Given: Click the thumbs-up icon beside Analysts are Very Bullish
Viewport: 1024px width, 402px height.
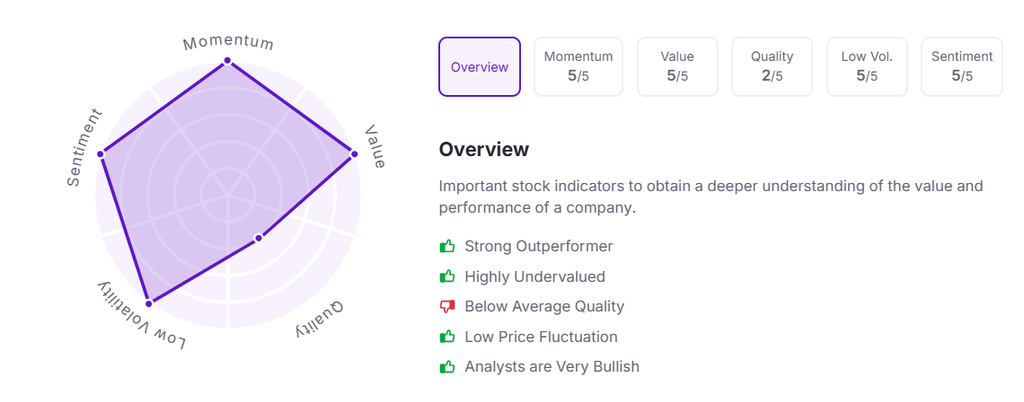Looking at the screenshot, I should pyautogui.click(x=447, y=367).
